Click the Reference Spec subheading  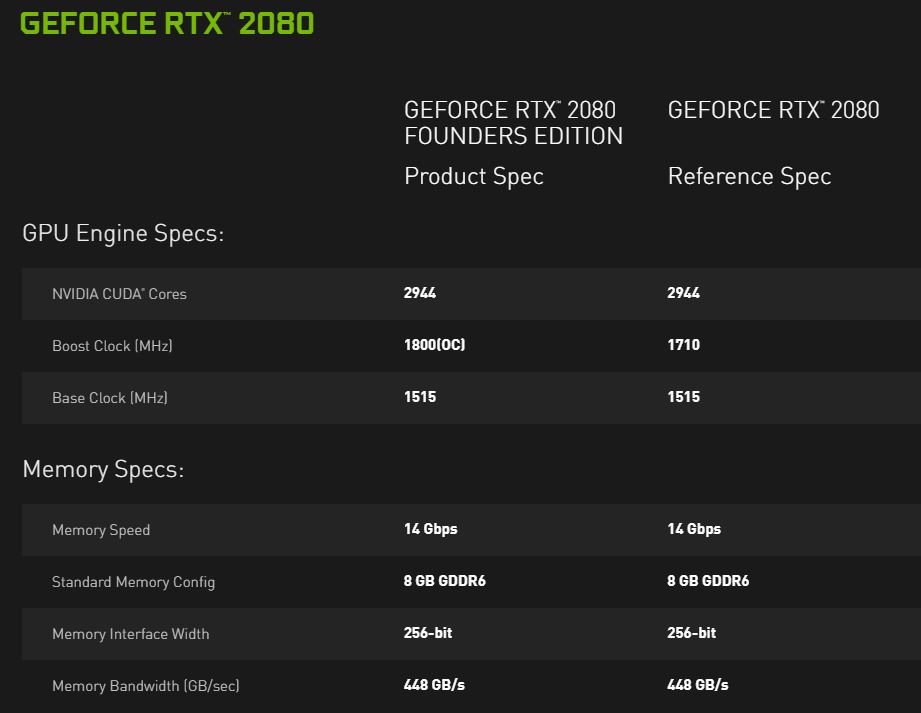[749, 177]
